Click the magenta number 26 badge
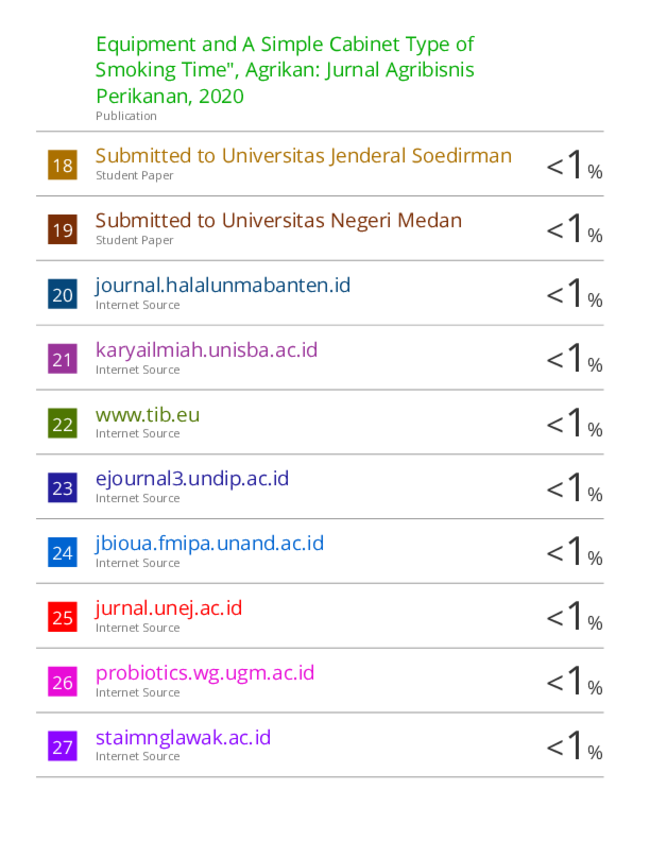The height and width of the screenshot is (841, 650). tap(62, 682)
